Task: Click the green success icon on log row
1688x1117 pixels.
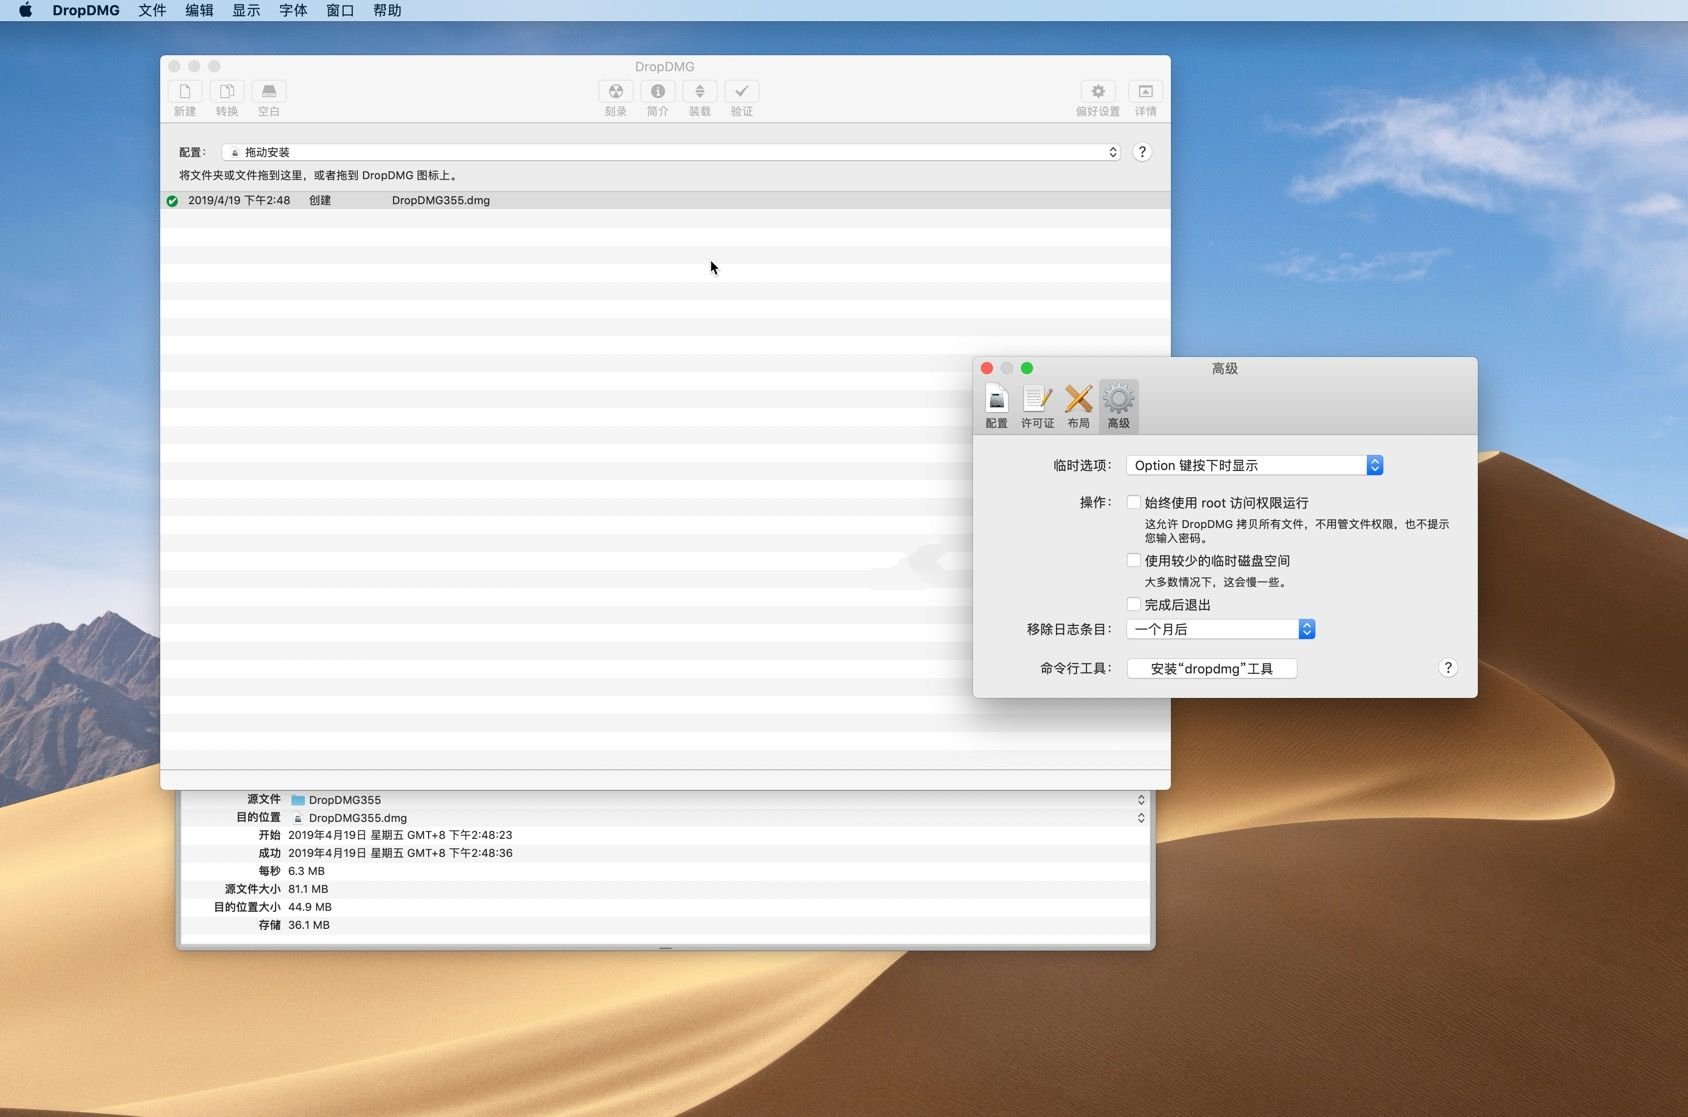Action: coord(172,201)
